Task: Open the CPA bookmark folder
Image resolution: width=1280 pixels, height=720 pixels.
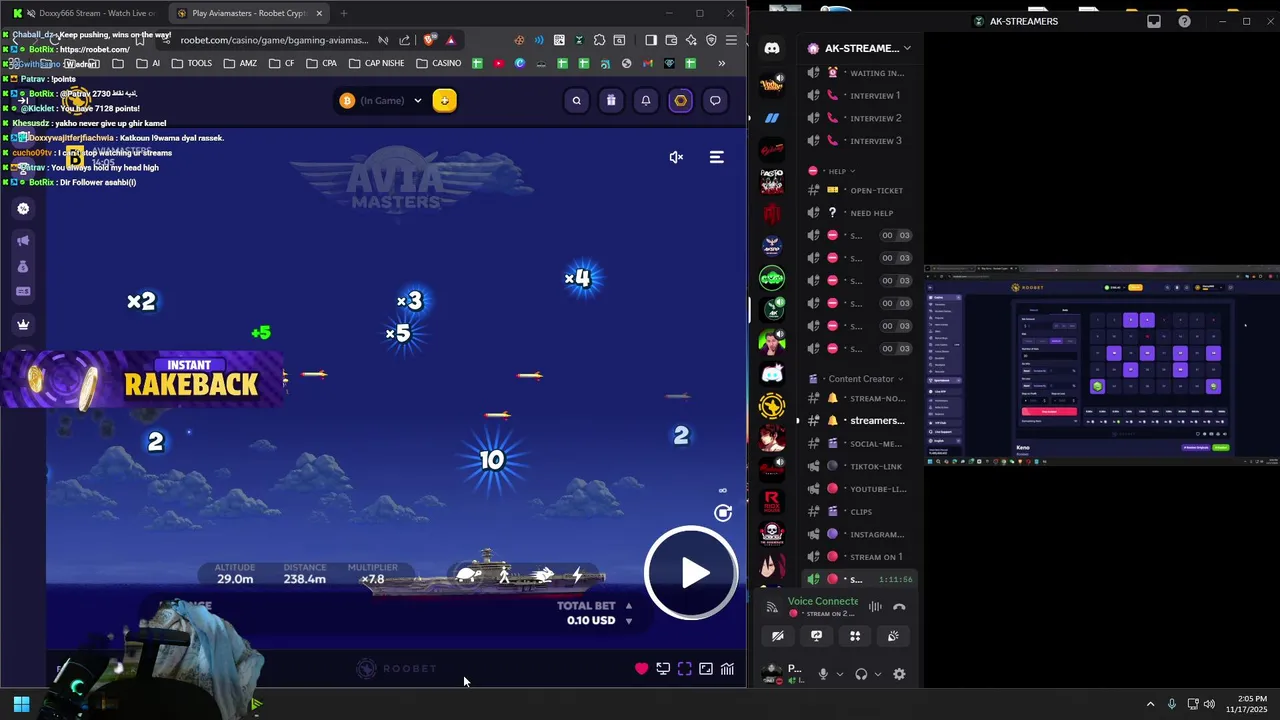Action: click(x=321, y=63)
